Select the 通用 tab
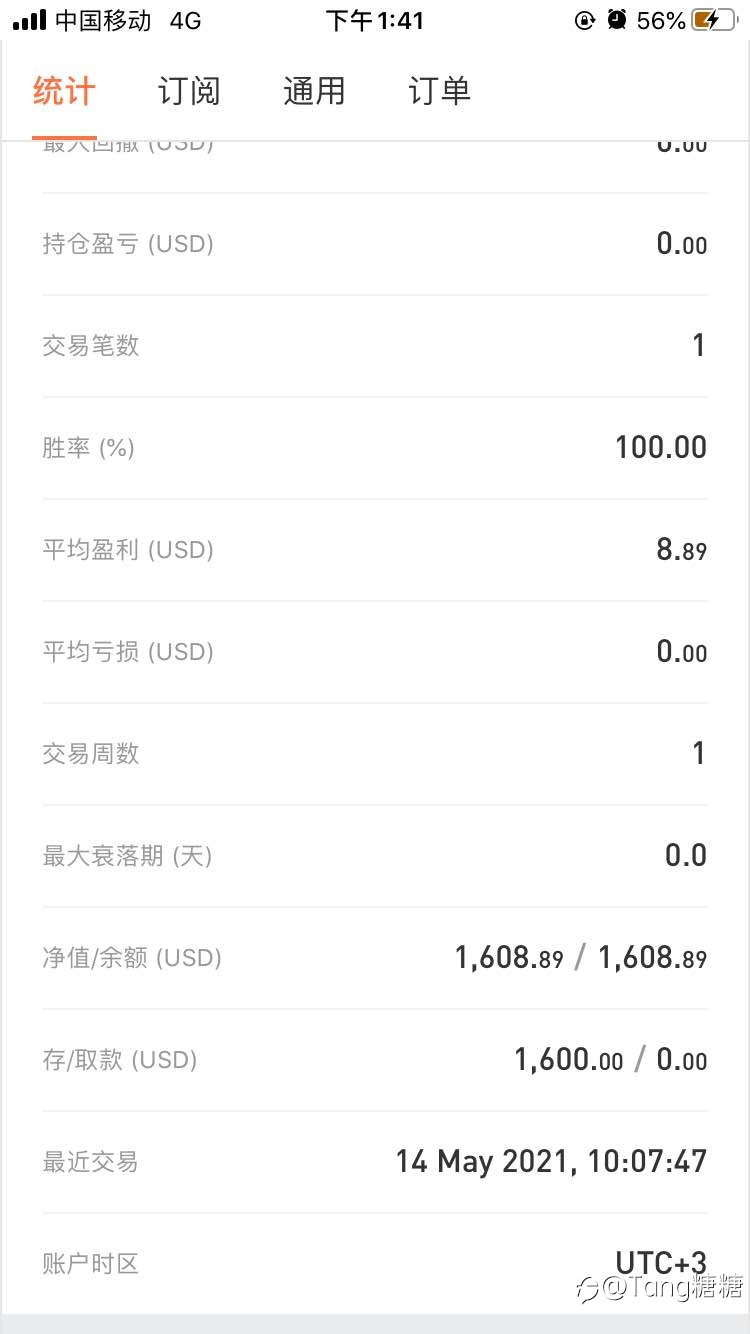Image resolution: width=750 pixels, height=1334 pixels. point(314,92)
